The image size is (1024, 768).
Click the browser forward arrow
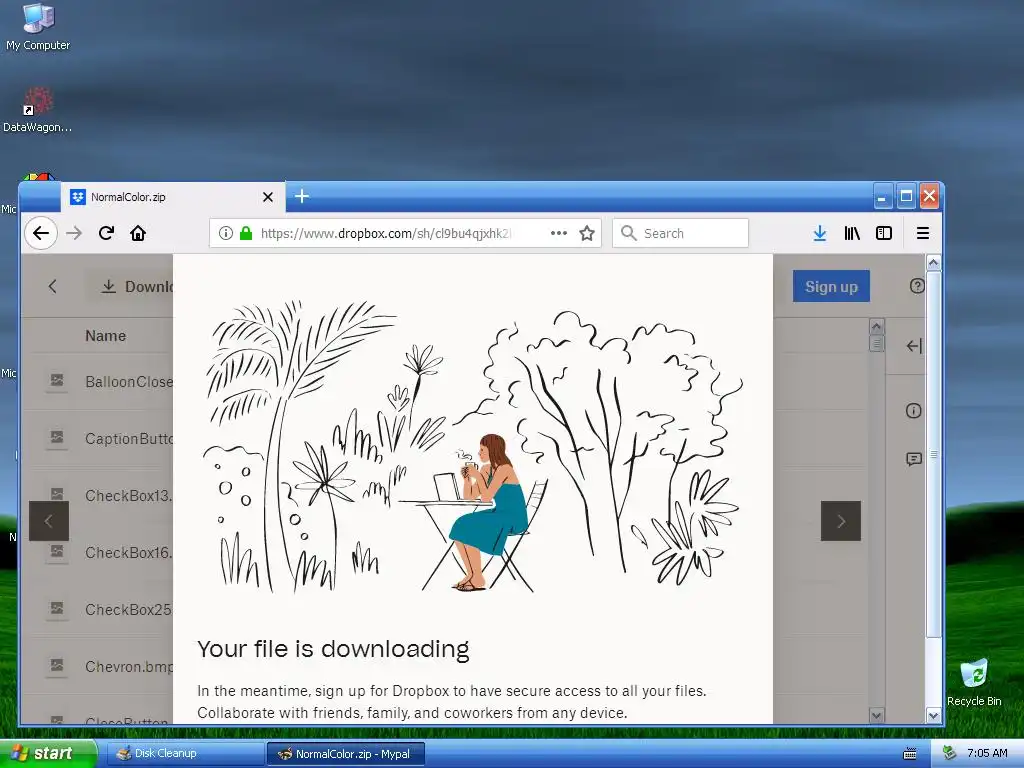74,233
